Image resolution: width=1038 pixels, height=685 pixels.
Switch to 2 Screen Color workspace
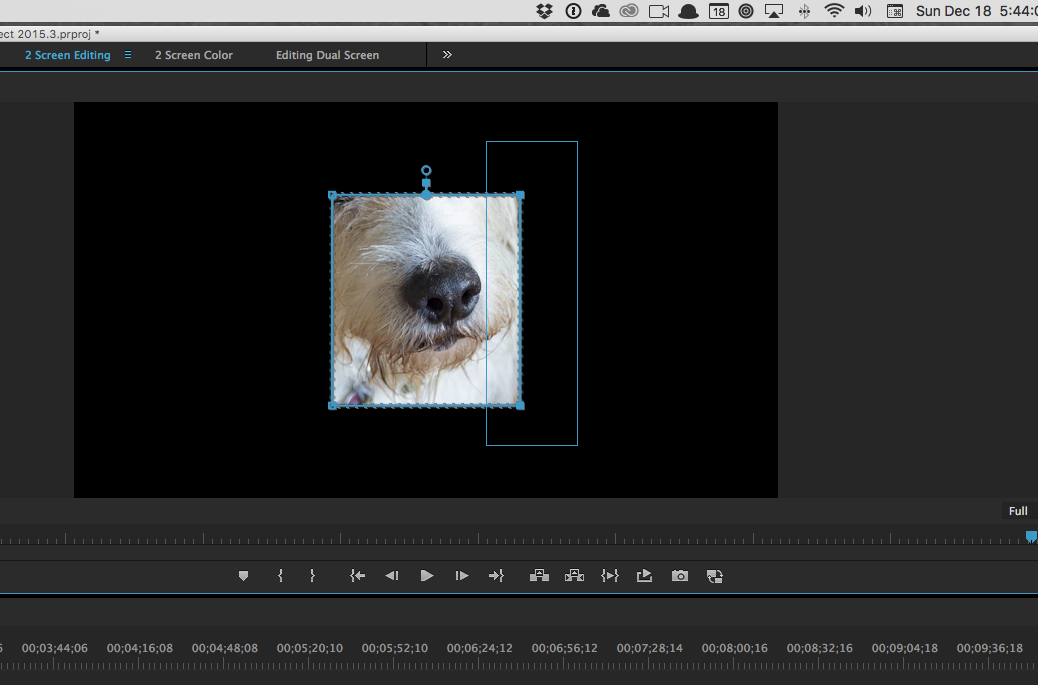pyautogui.click(x=194, y=55)
